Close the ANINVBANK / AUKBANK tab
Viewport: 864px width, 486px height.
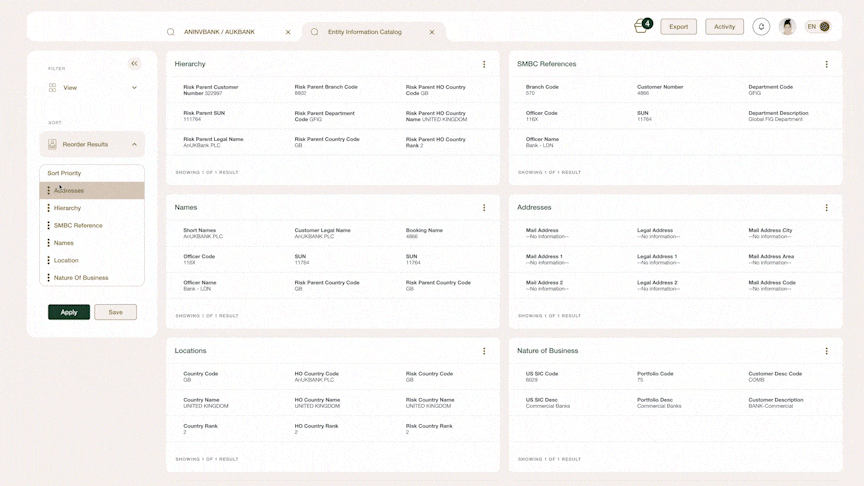pyautogui.click(x=288, y=32)
